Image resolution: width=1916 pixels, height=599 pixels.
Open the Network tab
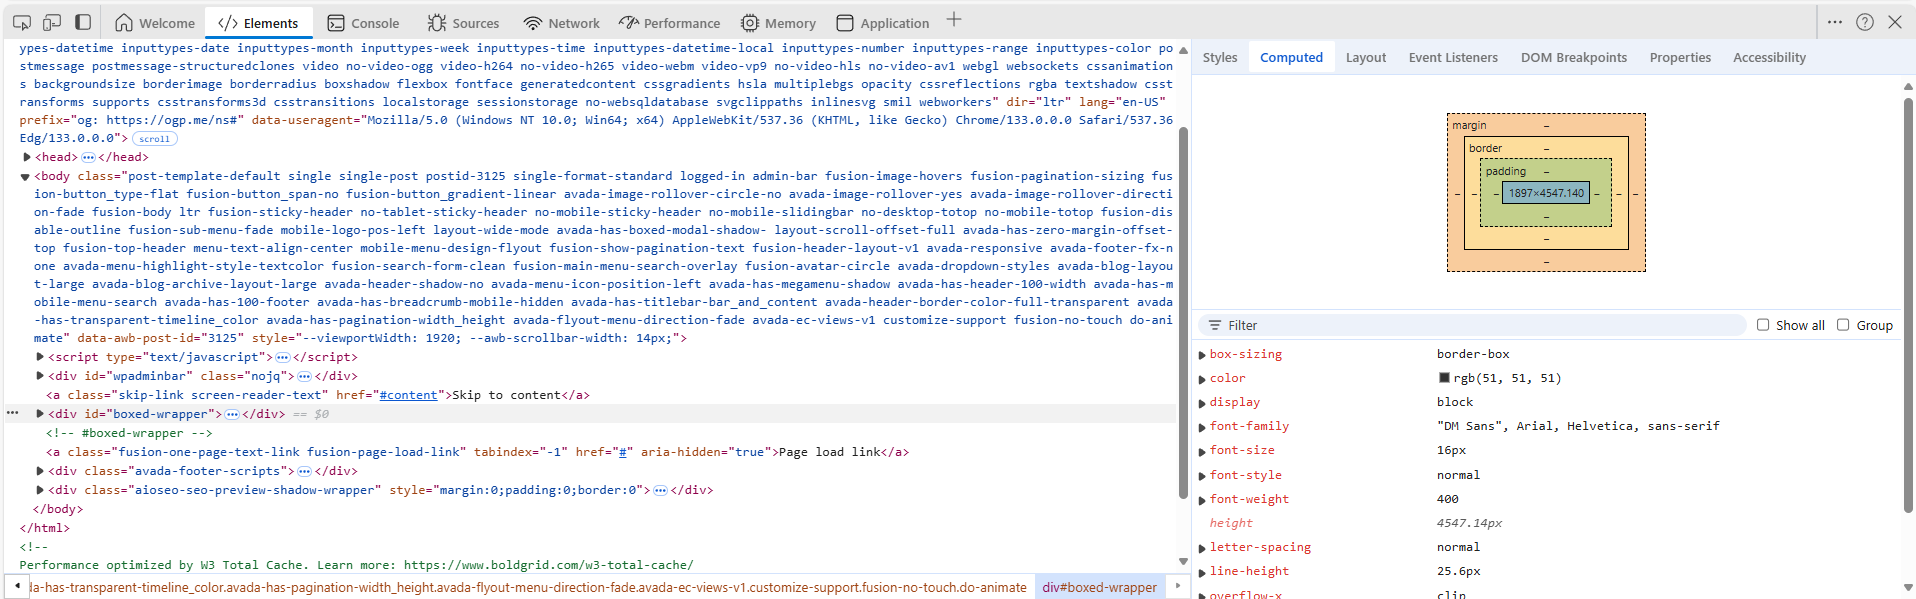tap(562, 23)
